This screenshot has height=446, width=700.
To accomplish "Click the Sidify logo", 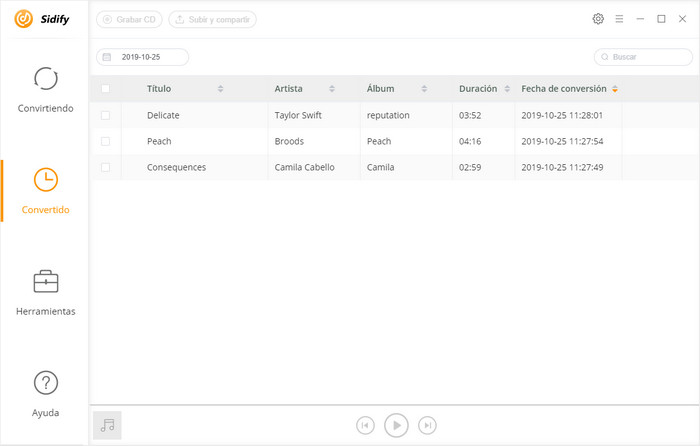I will (x=42, y=19).
